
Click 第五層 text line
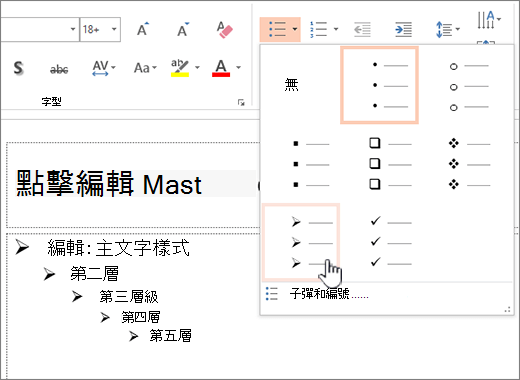pos(170,336)
